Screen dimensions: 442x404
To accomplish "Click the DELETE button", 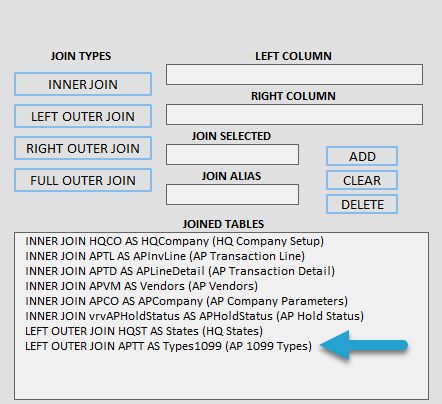I will click(x=362, y=204).
